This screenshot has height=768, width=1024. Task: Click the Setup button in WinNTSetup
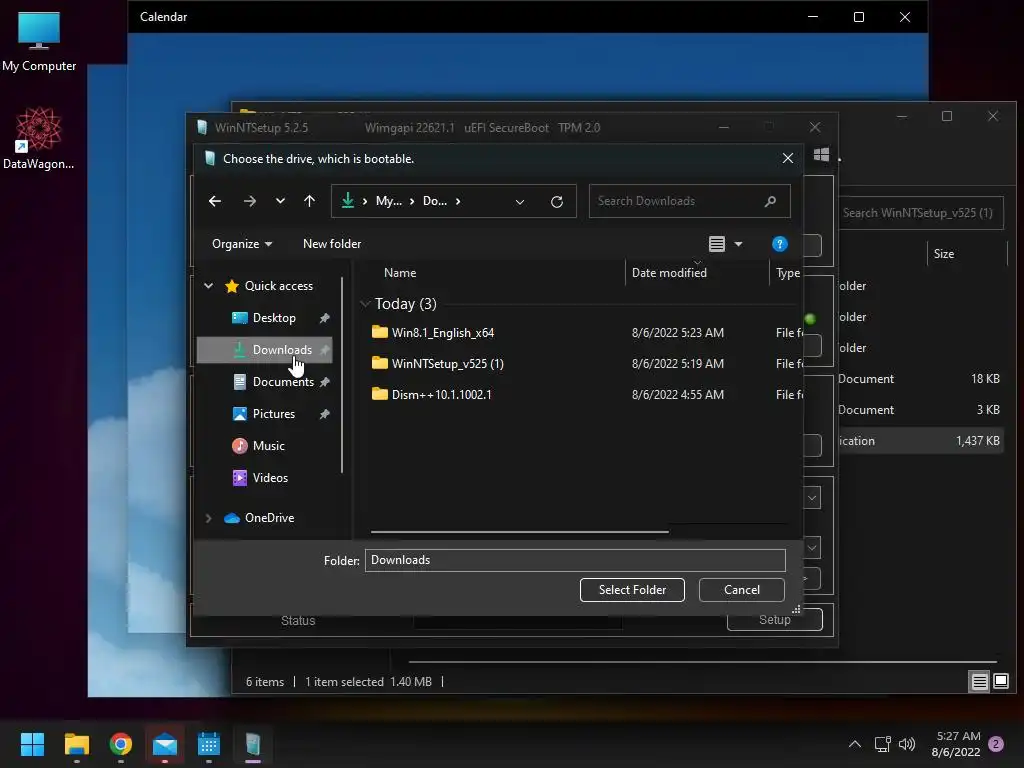point(775,620)
